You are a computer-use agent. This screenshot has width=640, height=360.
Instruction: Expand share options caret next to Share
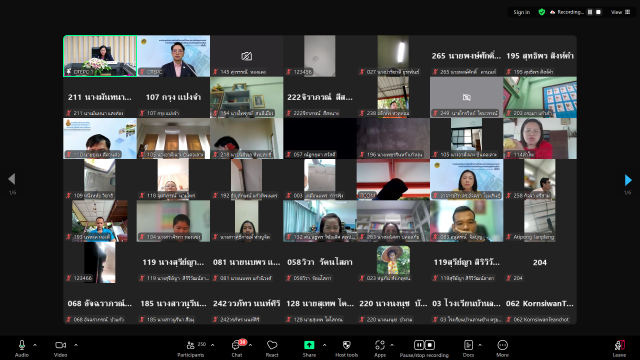[324, 345]
